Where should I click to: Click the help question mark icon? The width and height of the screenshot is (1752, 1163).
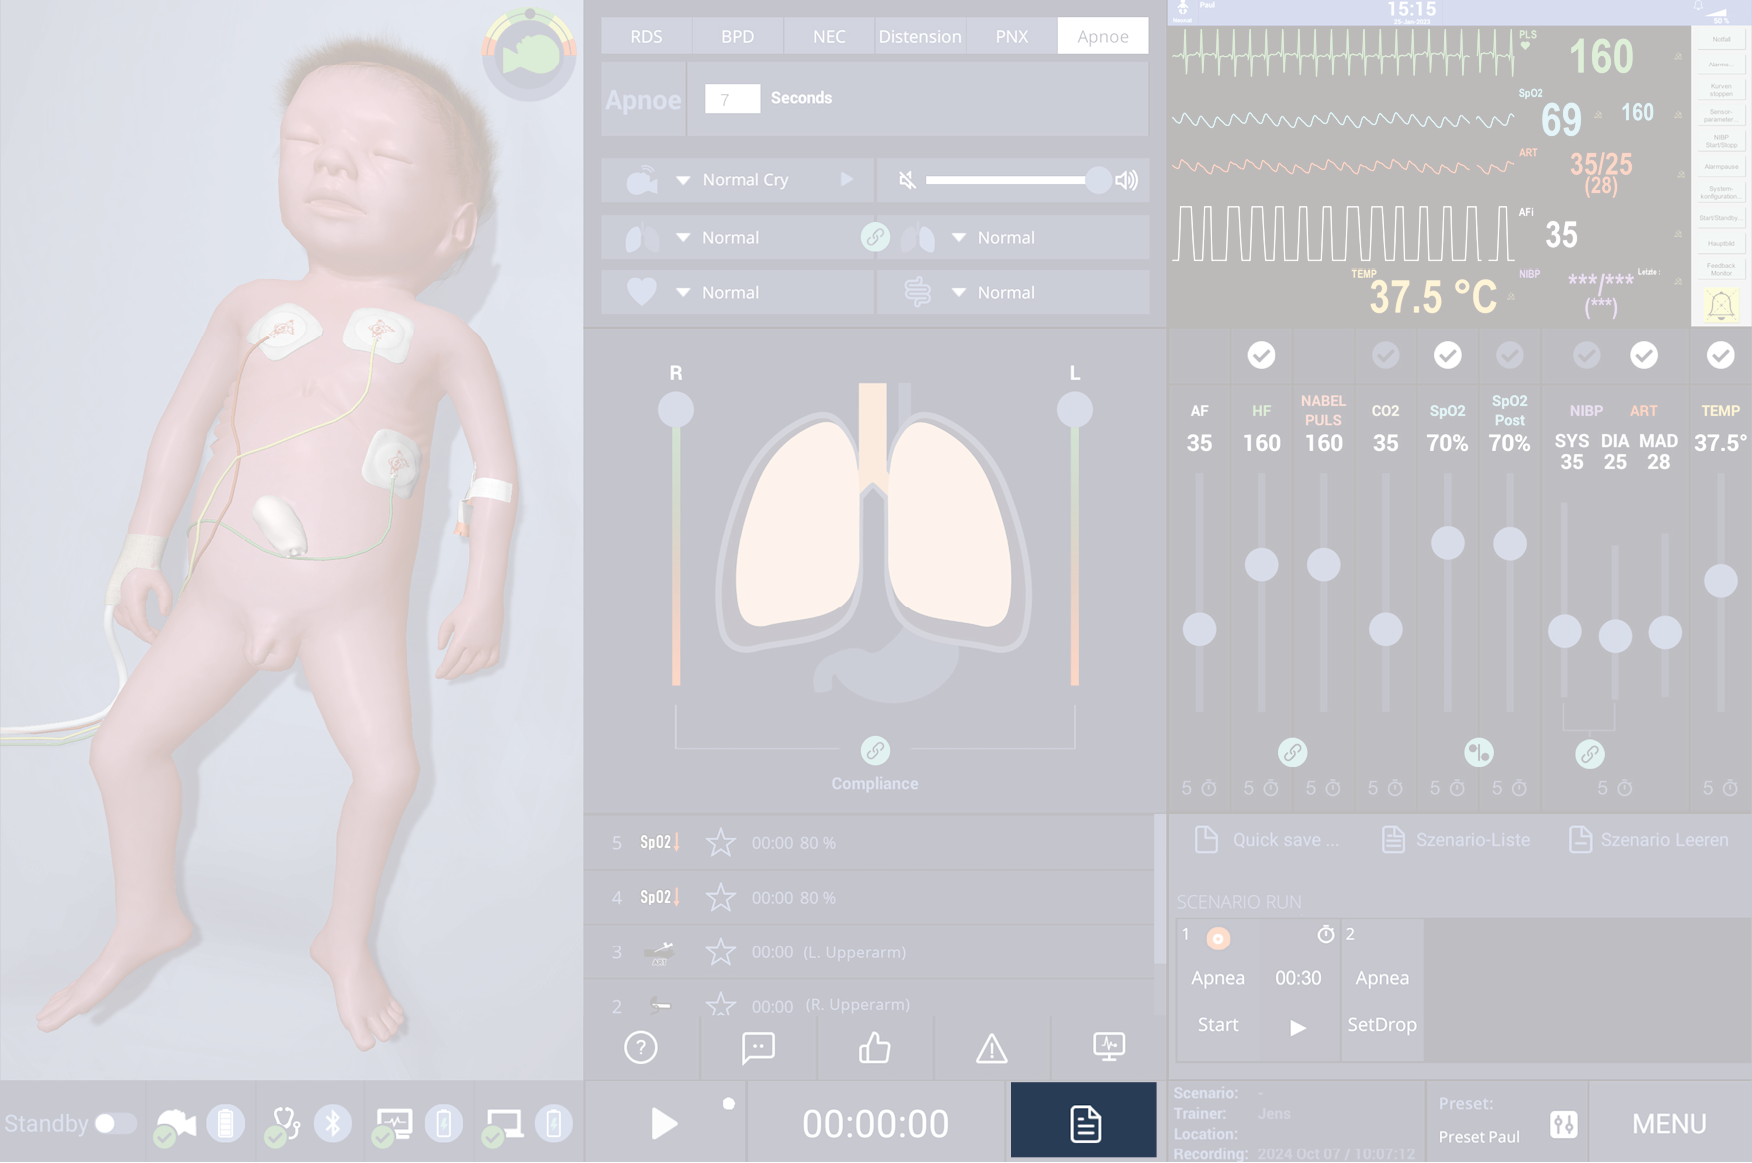click(x=641, y=1048)
